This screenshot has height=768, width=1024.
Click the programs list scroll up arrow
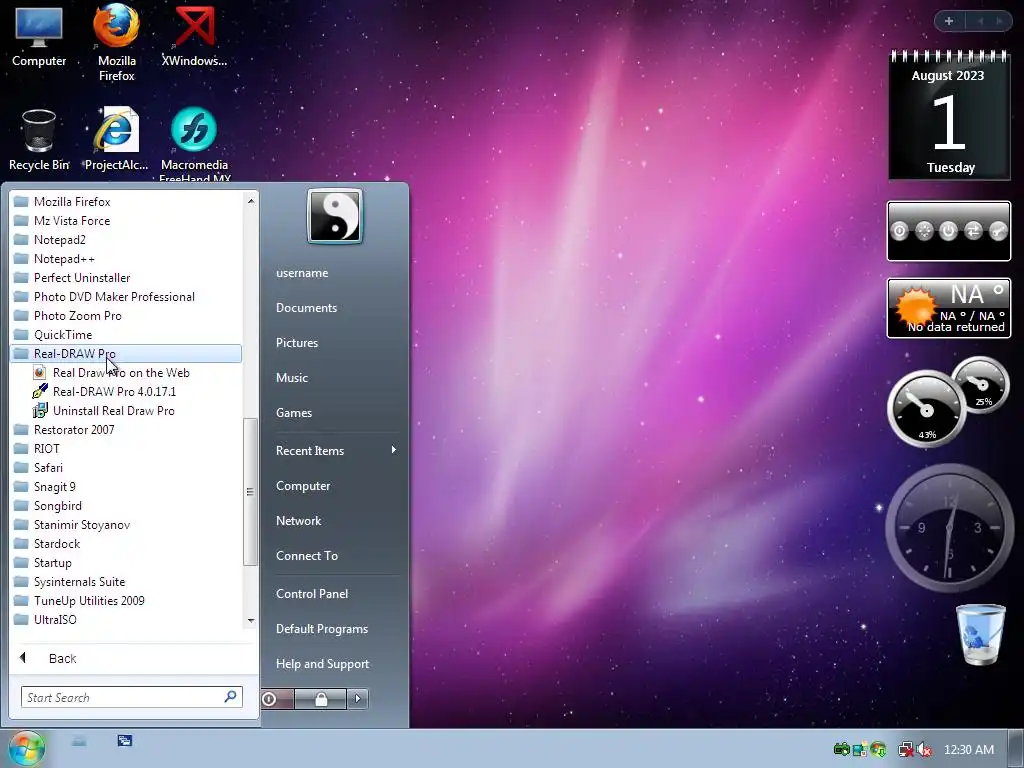(251, 201)
